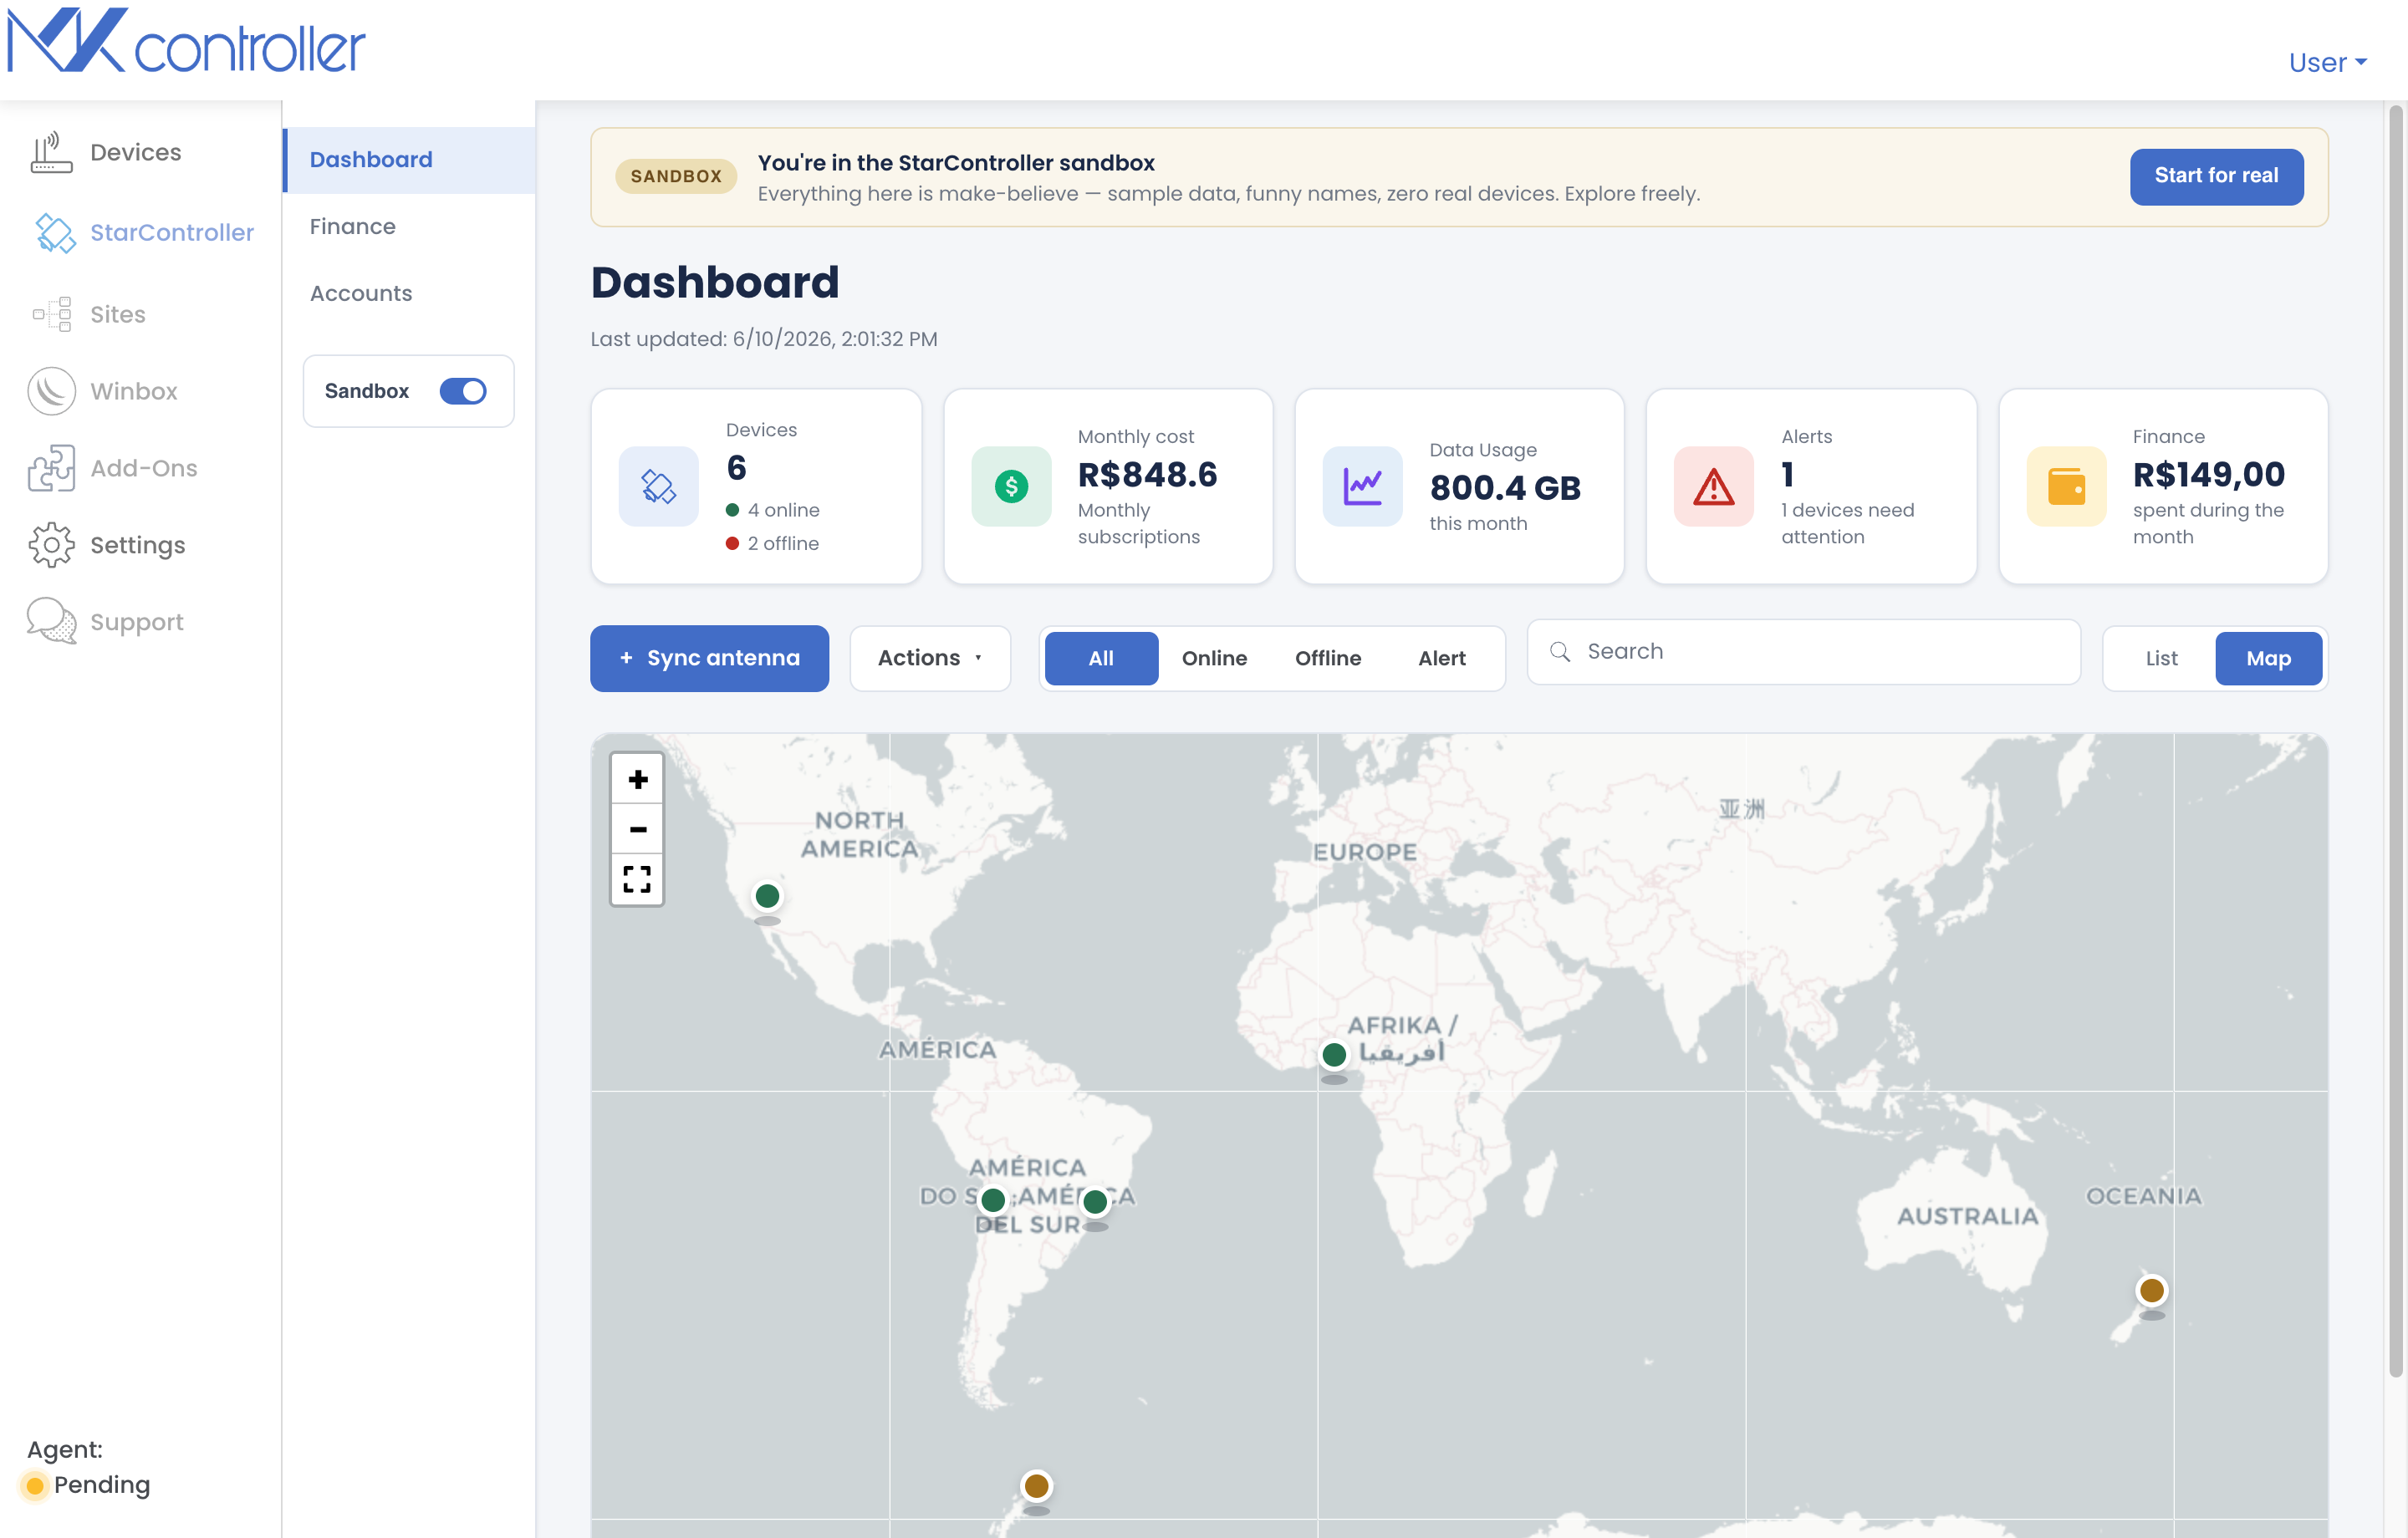Filter devices by All
The height and width of the screenshot is (1538, 2408).
click(1101, 658)
